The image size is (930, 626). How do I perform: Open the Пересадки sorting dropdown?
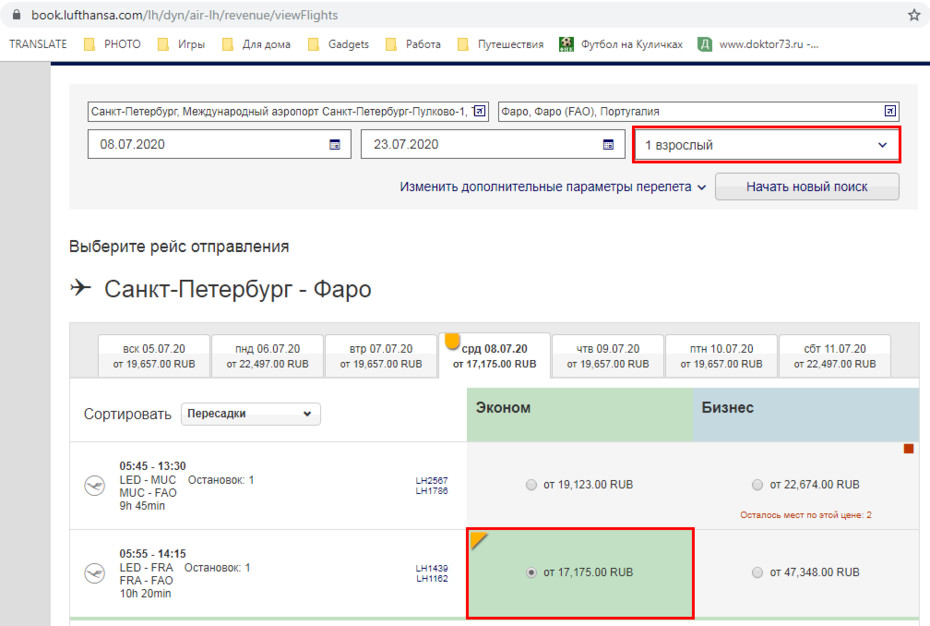click(250, 414)
